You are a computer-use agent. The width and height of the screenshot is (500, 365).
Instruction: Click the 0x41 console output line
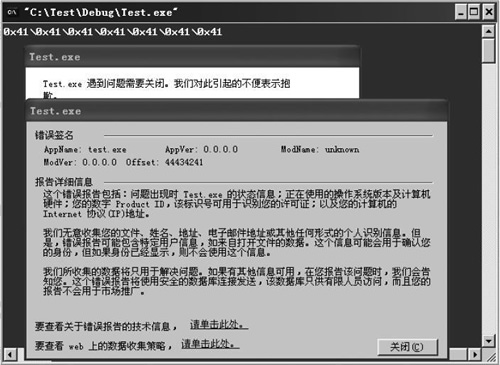coord(113,32)
